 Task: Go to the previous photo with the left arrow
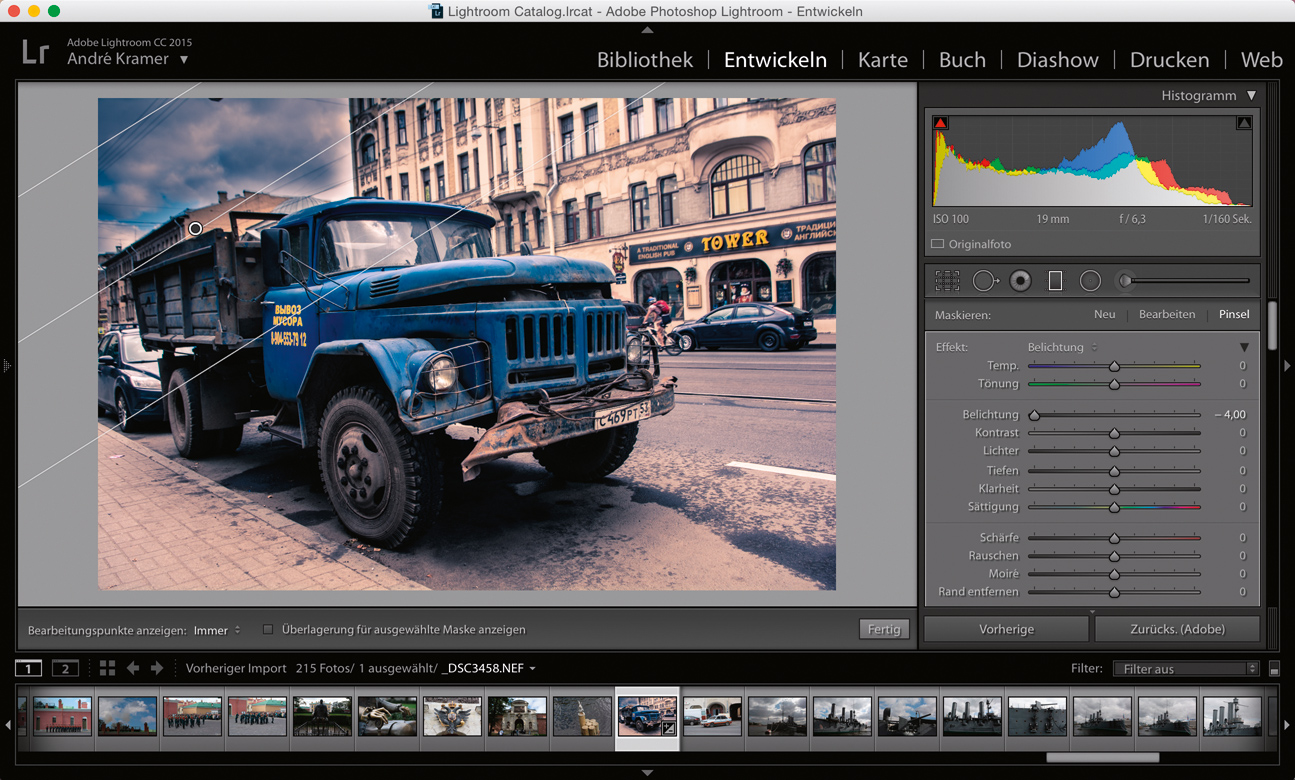(x=133, y=668)
